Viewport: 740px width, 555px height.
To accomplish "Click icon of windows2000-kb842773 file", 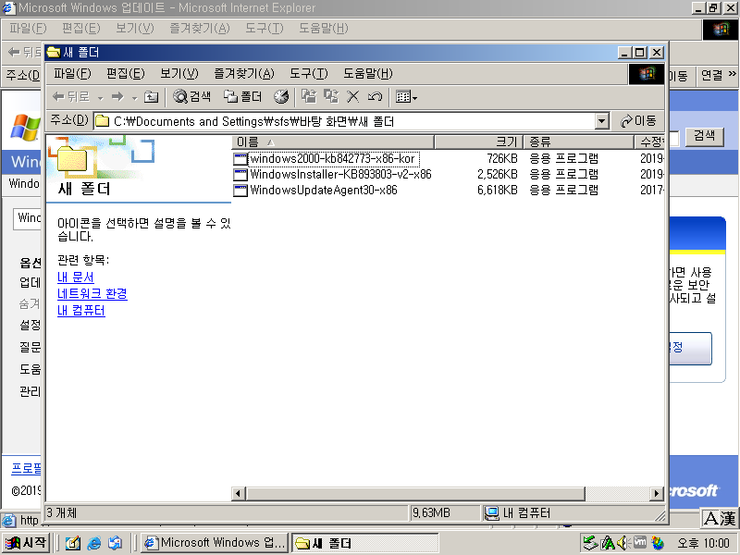I will (240, 159).
